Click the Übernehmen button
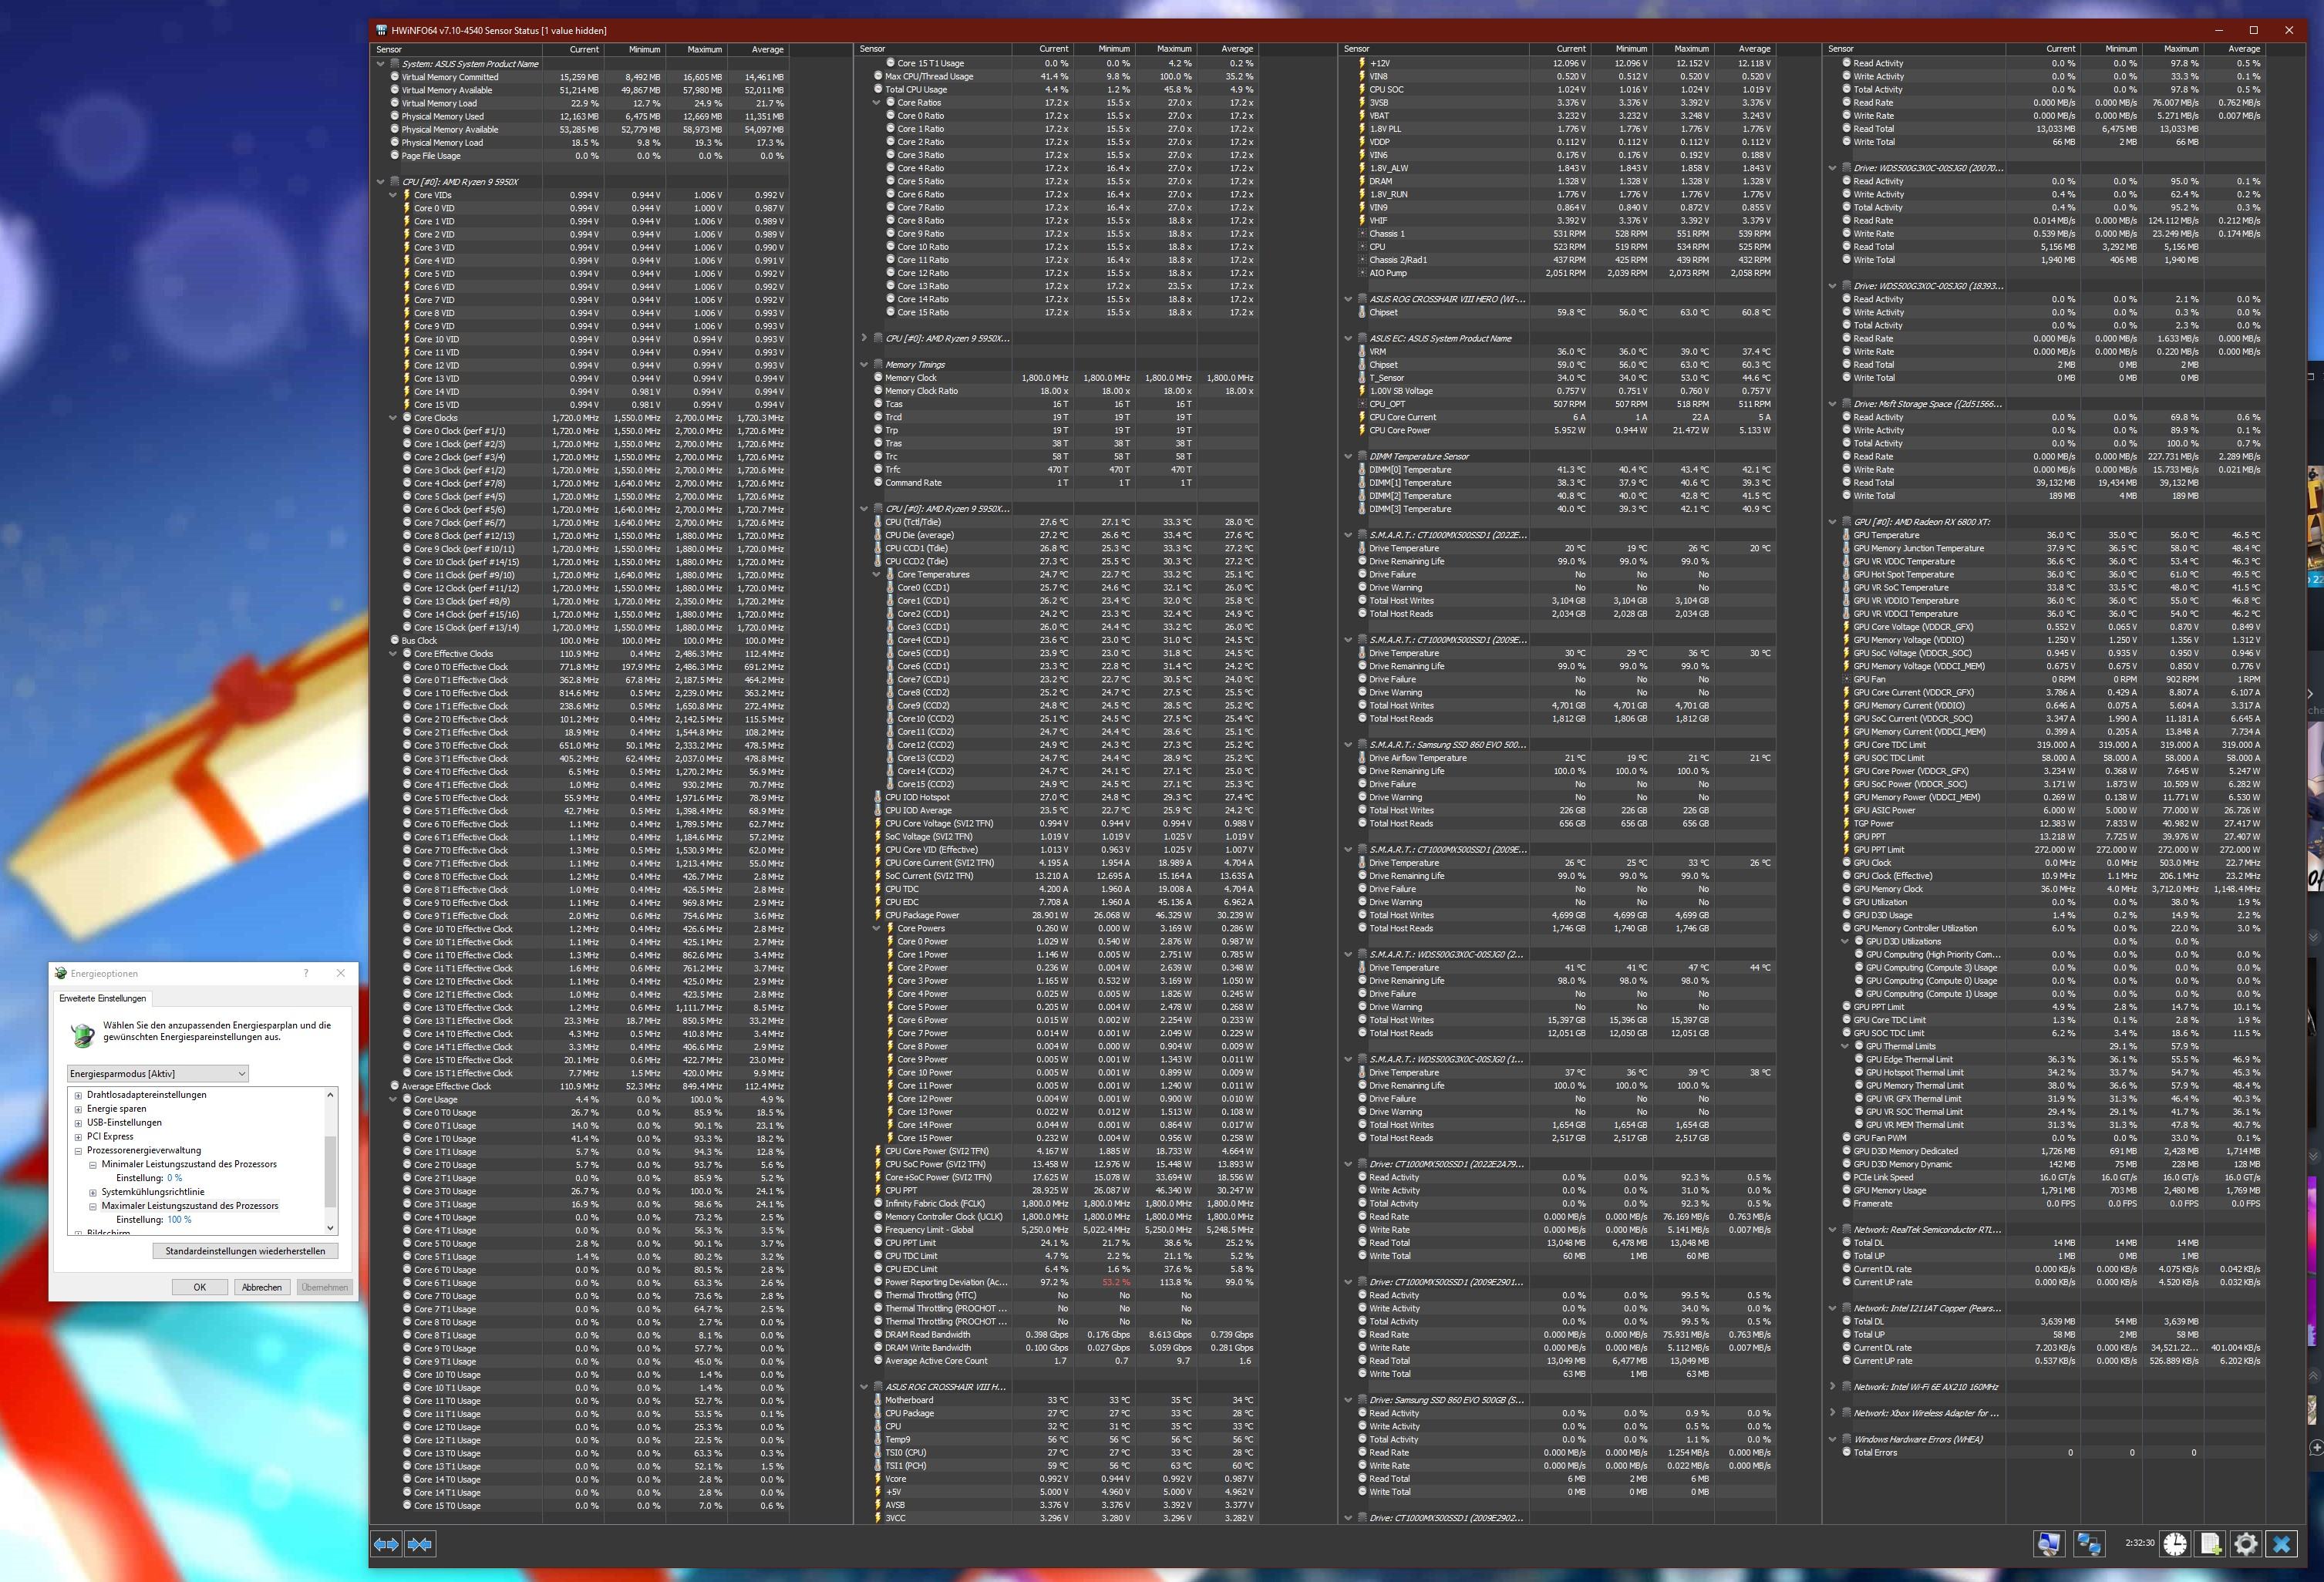 [325, 1287]
